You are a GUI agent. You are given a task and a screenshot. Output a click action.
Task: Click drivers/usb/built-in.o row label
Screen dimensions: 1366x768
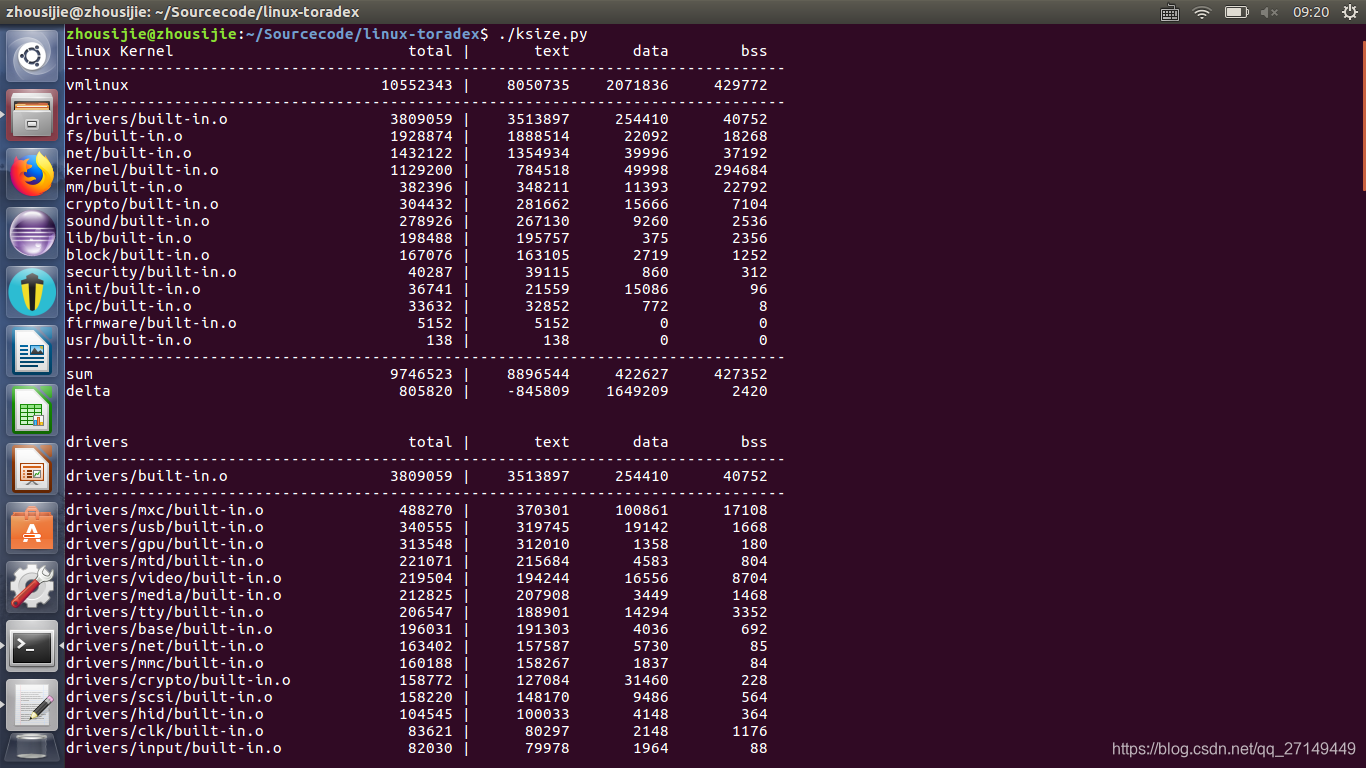[x=165, y=527]
